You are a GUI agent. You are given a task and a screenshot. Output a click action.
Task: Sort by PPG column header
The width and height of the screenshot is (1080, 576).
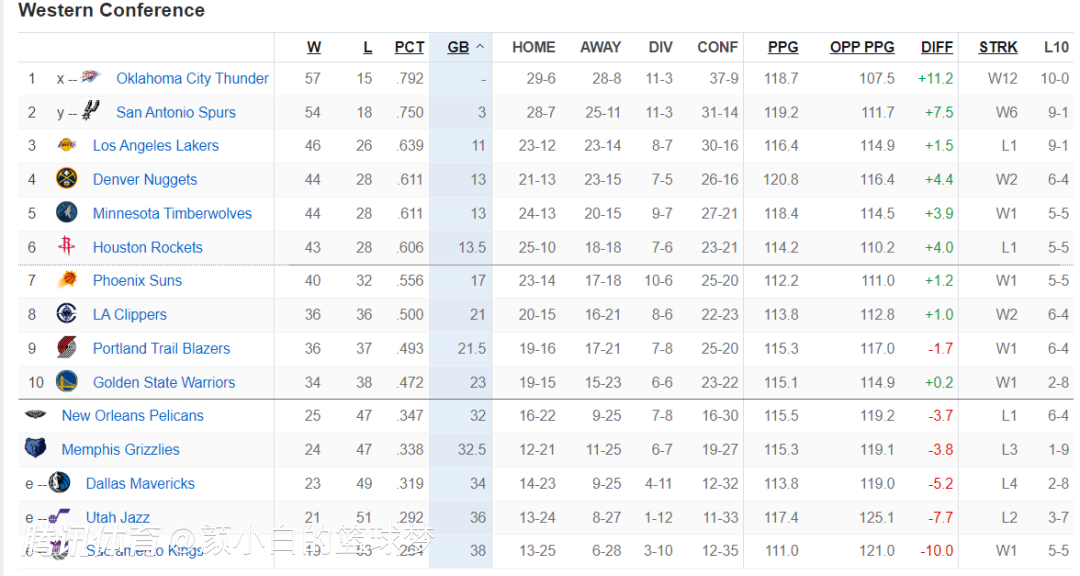click(x=783, y=47)
